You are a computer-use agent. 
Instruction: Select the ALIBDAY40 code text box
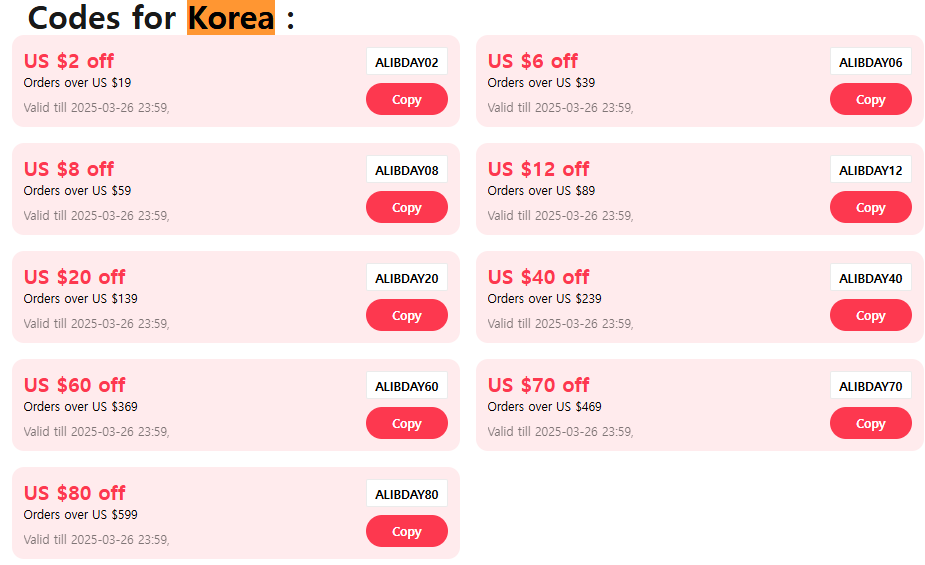tap(870, 278)
